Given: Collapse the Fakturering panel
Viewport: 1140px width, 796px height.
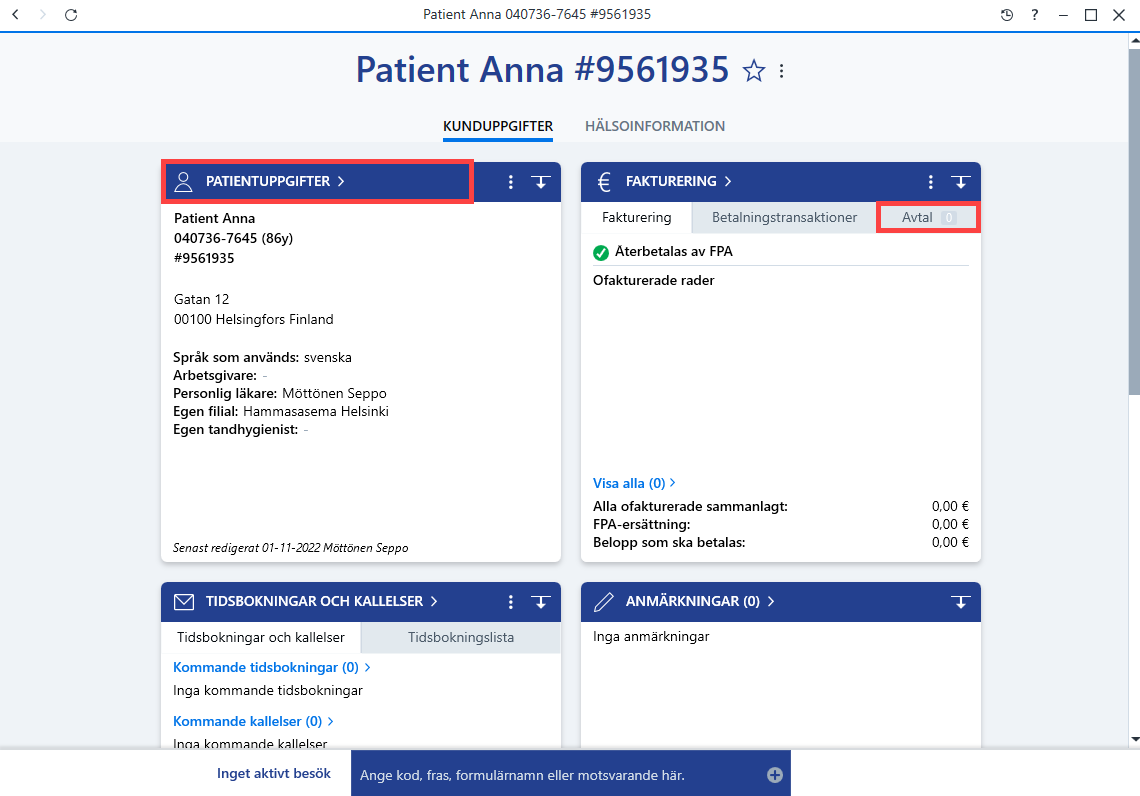Looking at the screenshot, I should 960,182.
